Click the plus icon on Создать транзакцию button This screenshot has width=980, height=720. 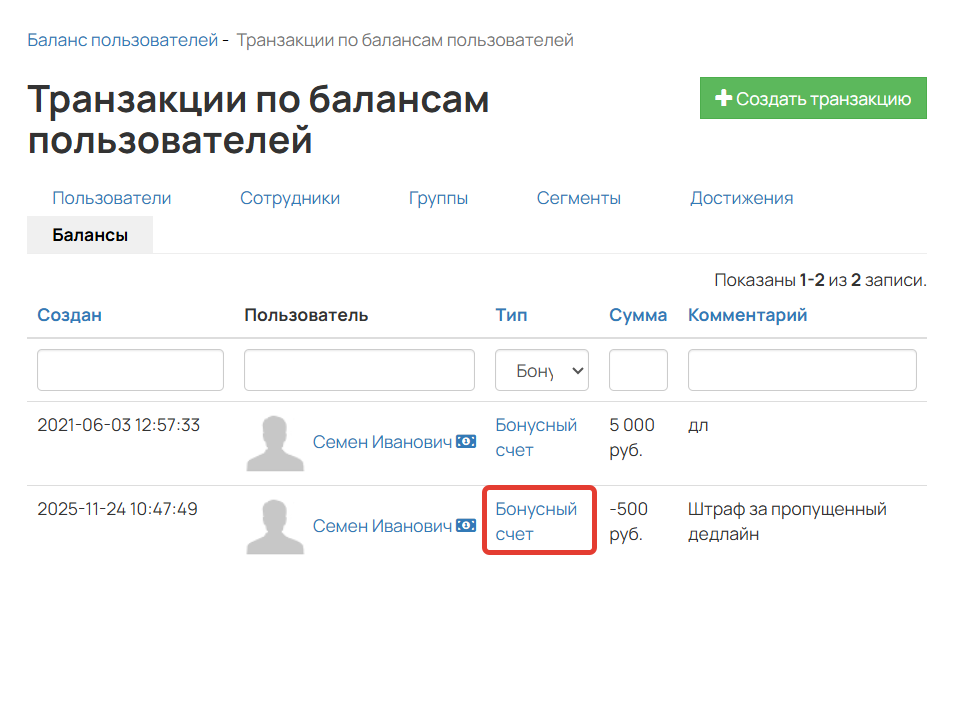723,97
